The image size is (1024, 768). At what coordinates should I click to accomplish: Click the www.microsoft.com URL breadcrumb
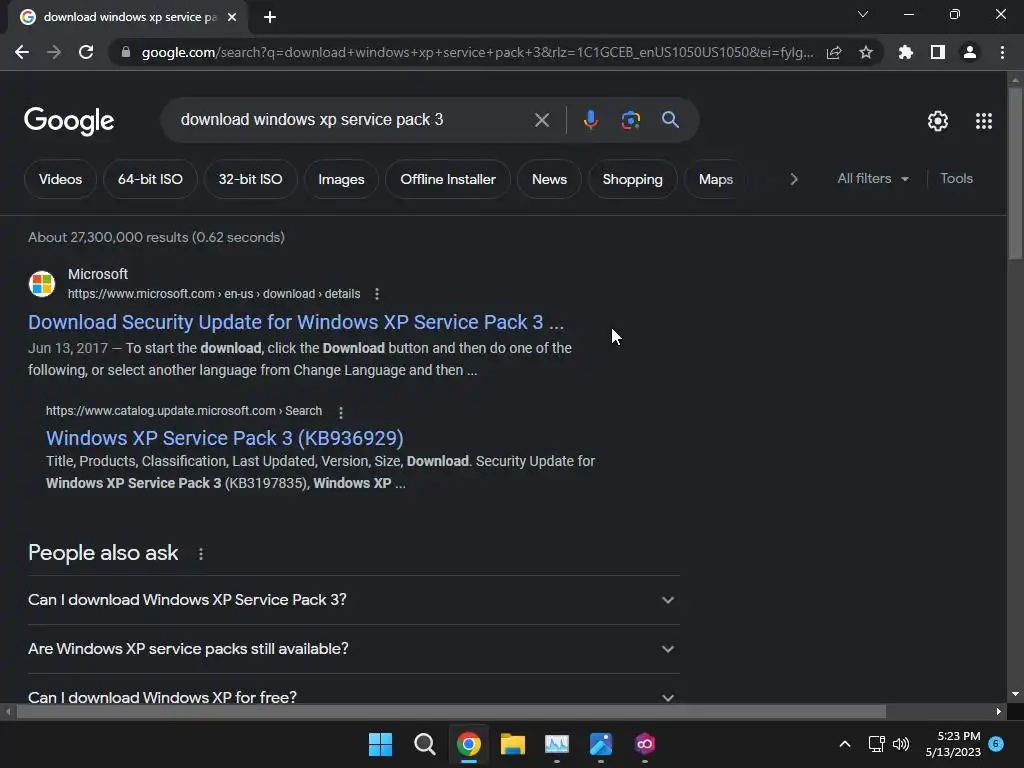pyautogui.click(x=214, y=294)
